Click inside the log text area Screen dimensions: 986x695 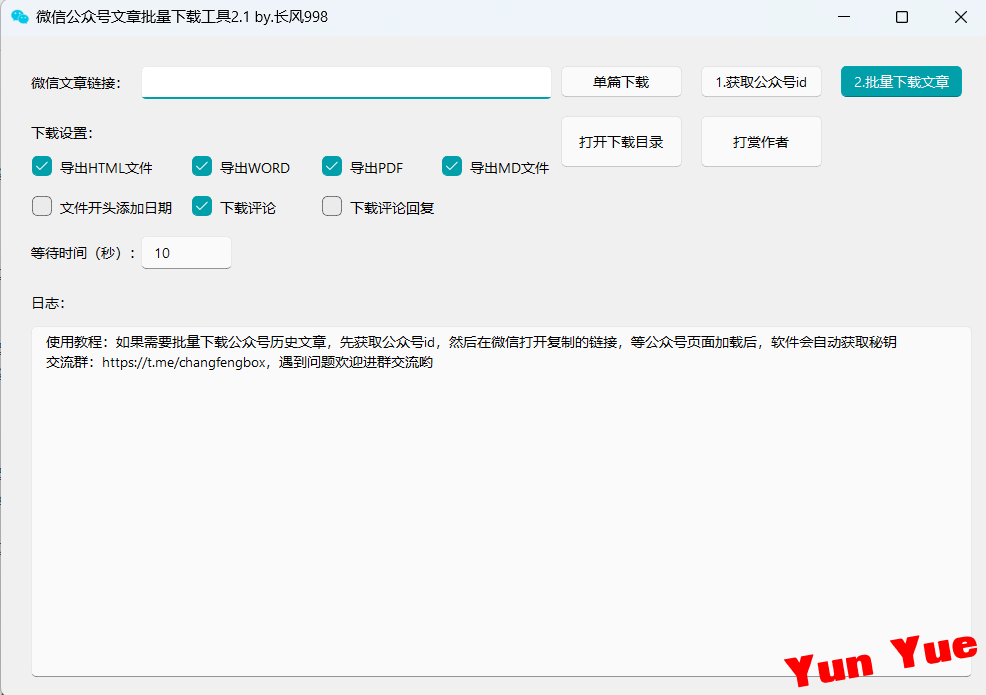[501, 501]
